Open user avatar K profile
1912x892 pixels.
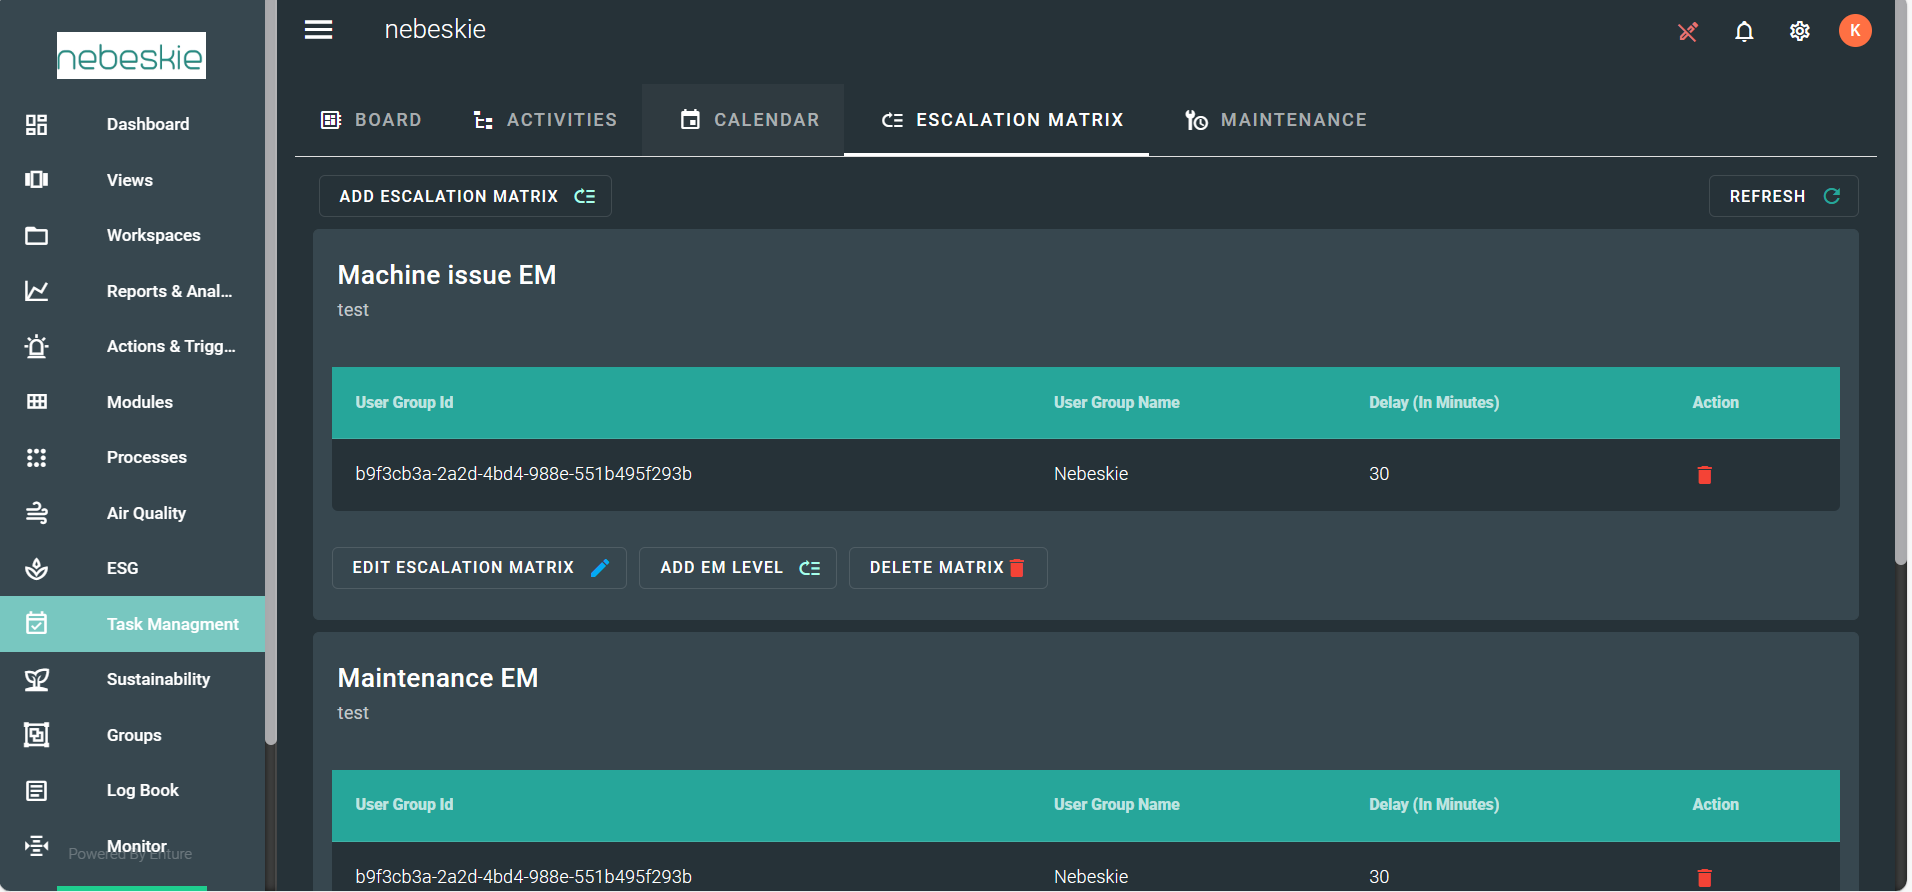pyautogui.click(x=1854, y=31)
